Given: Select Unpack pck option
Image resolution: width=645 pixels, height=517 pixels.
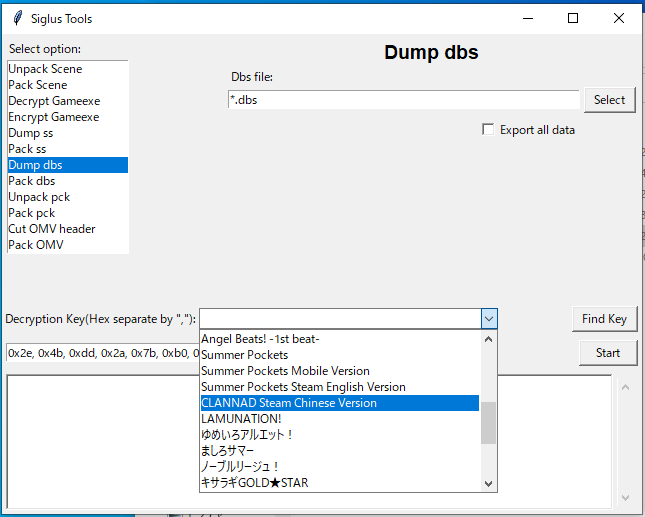Looking at the screenshot, I should (x=68, y=197).
